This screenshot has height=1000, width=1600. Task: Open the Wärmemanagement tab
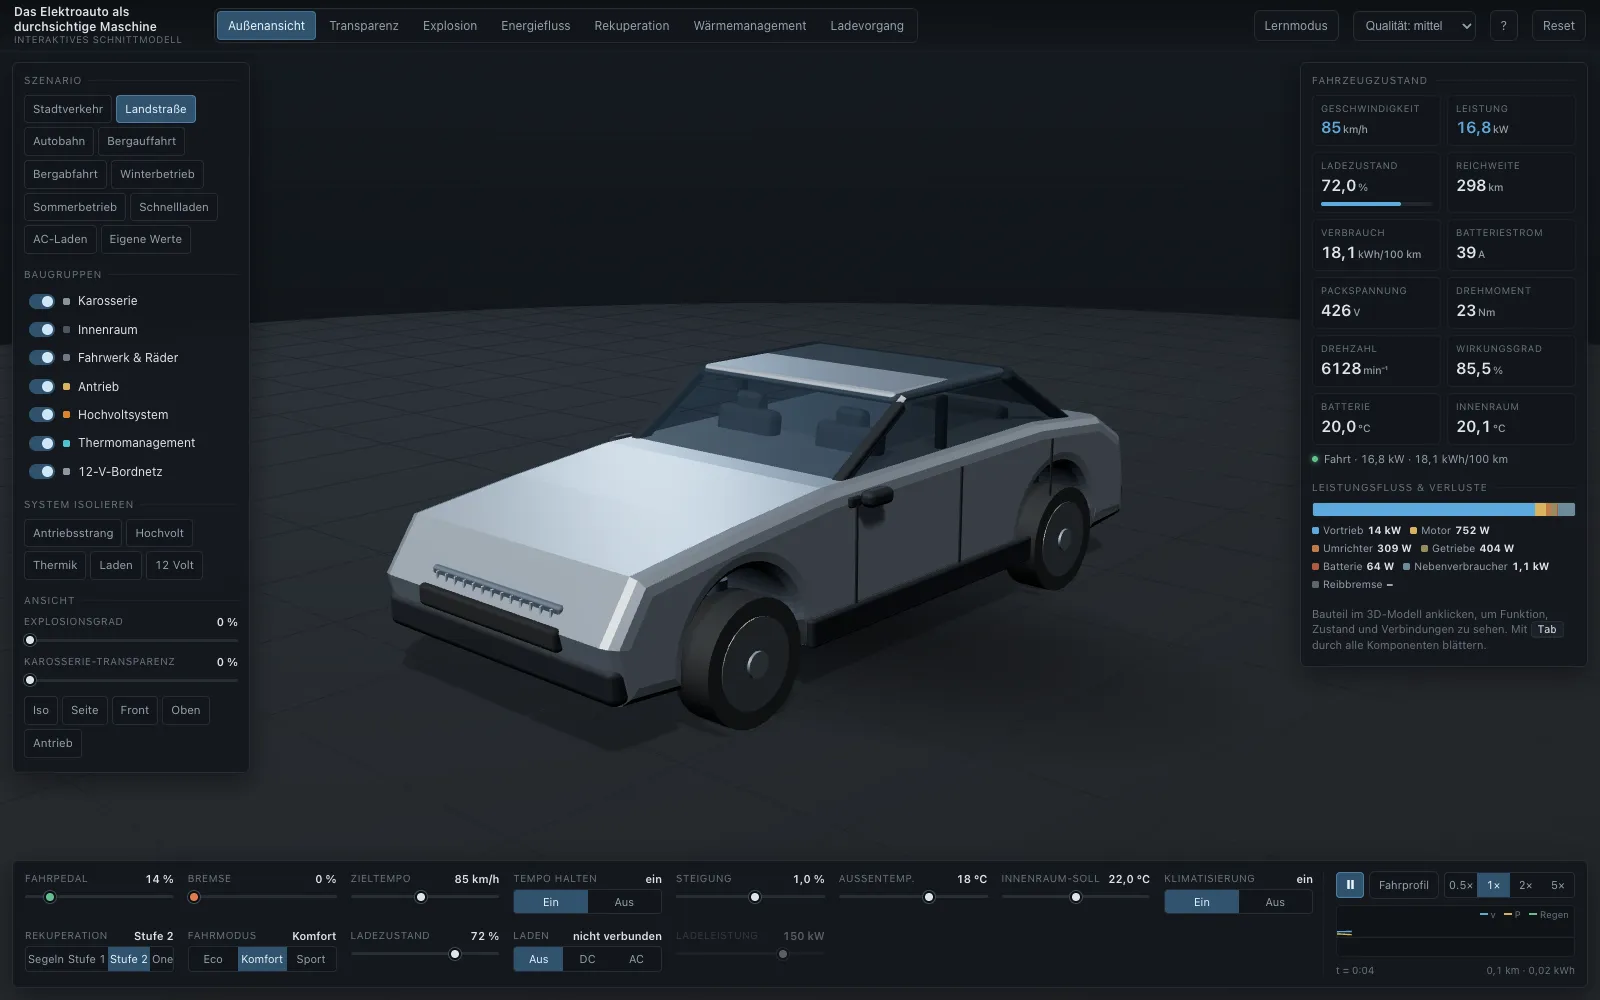[x=750, y=26]
